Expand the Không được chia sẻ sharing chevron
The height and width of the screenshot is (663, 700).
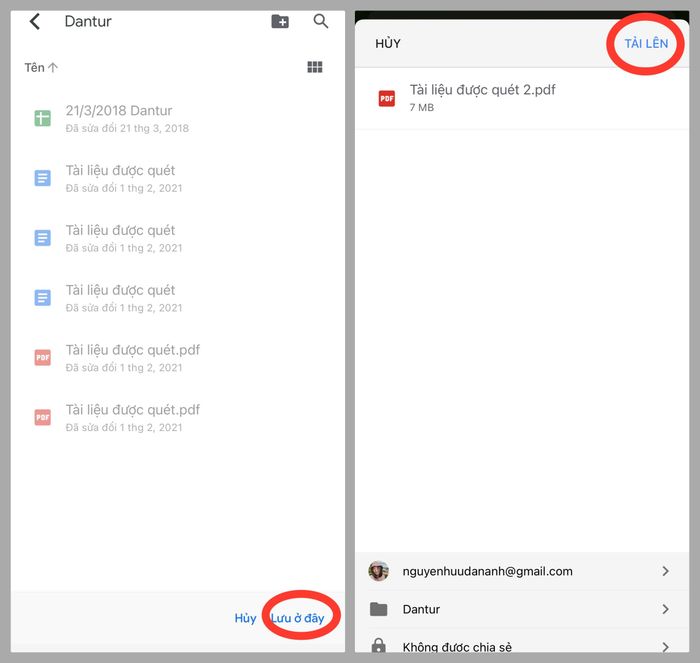666,646
